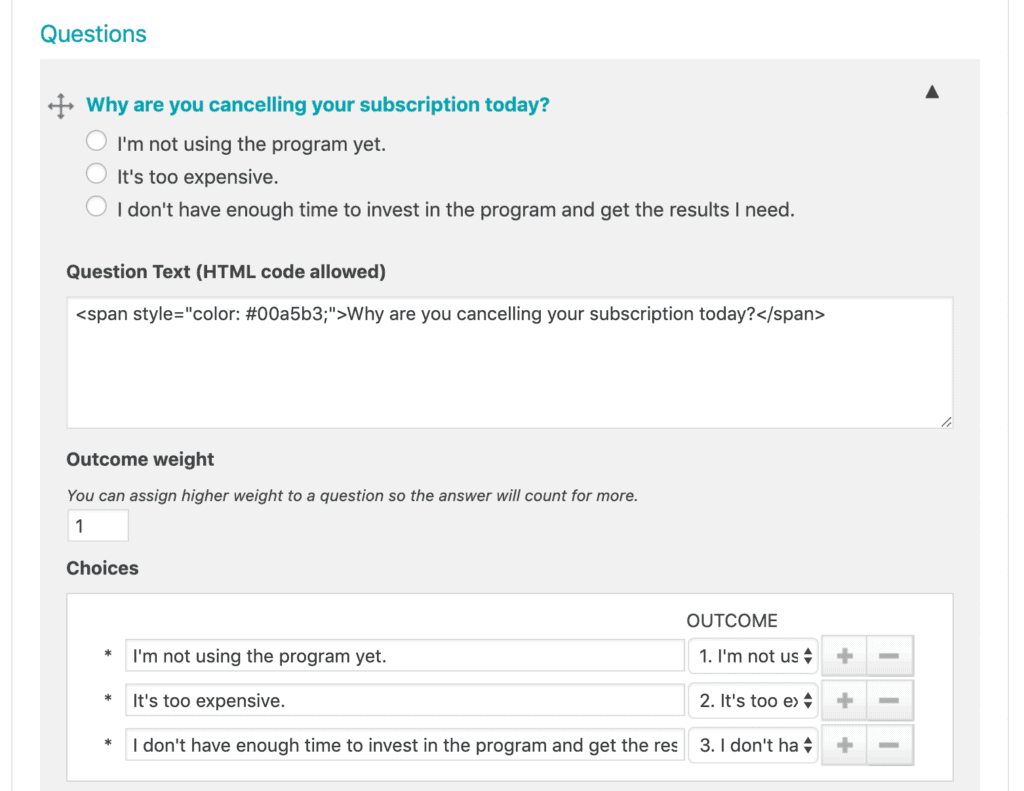Pick the "I don't have enough time" option

(x=96, y=206)
